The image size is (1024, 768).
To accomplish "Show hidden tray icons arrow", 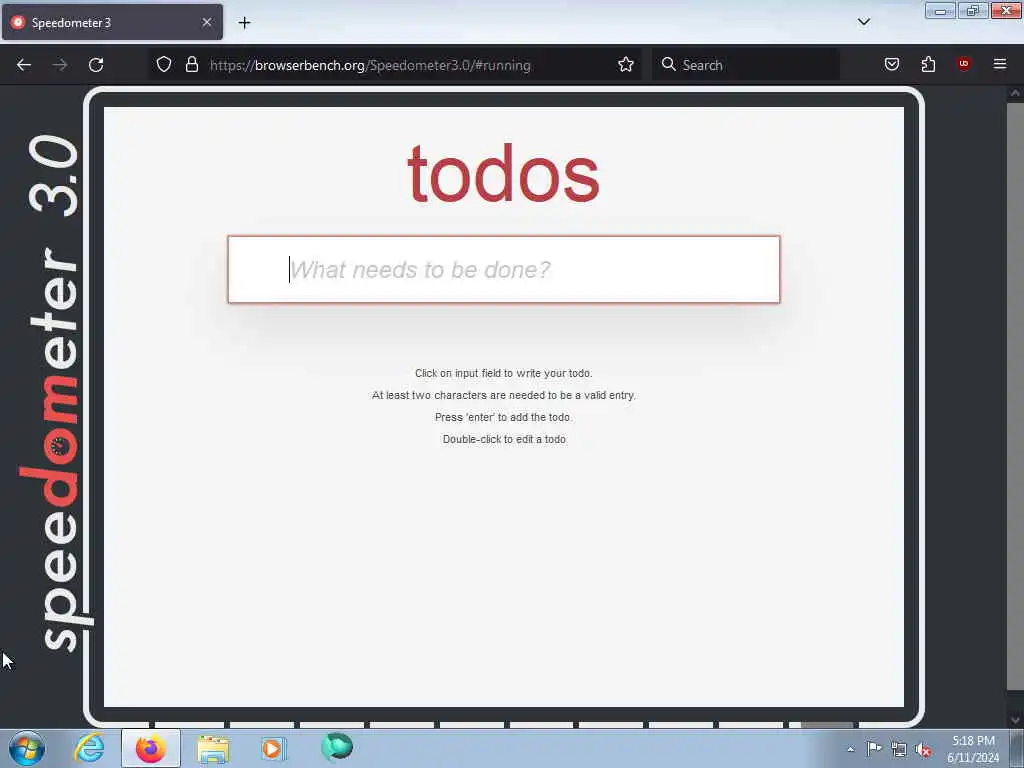I will [x=850, y=749].
